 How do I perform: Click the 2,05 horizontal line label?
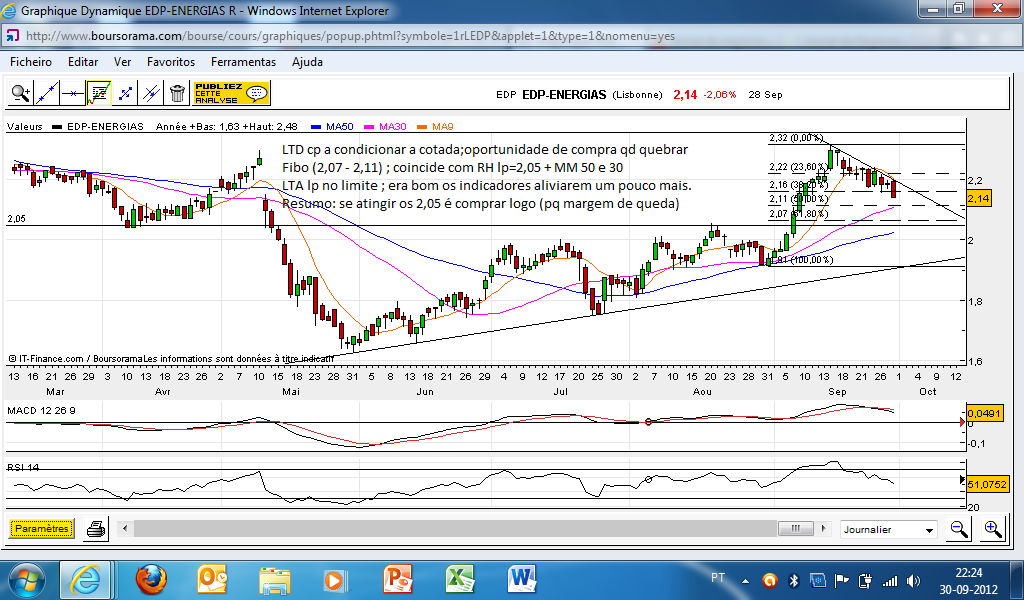[16, 219]
